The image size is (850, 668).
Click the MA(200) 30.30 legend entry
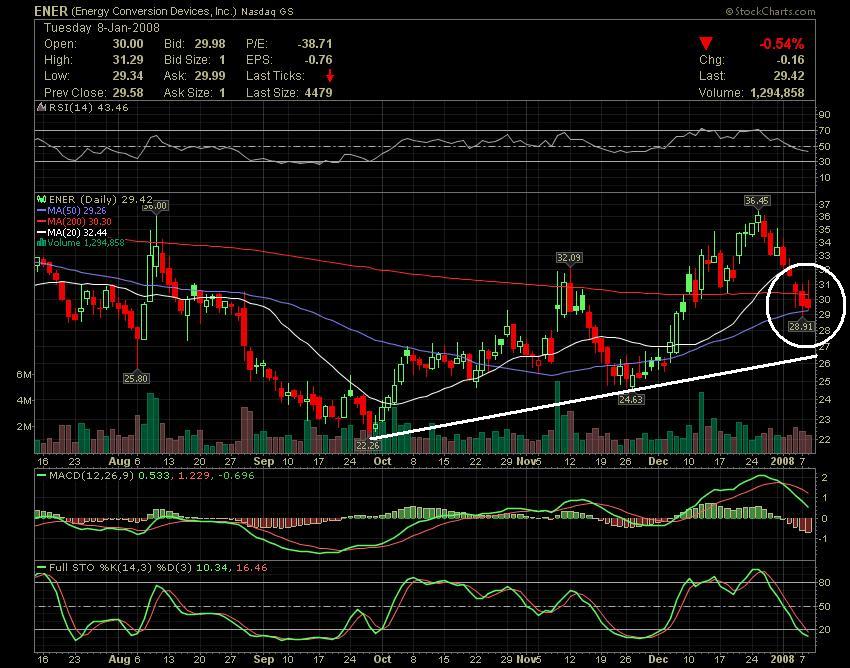click(x=79, y=222)
